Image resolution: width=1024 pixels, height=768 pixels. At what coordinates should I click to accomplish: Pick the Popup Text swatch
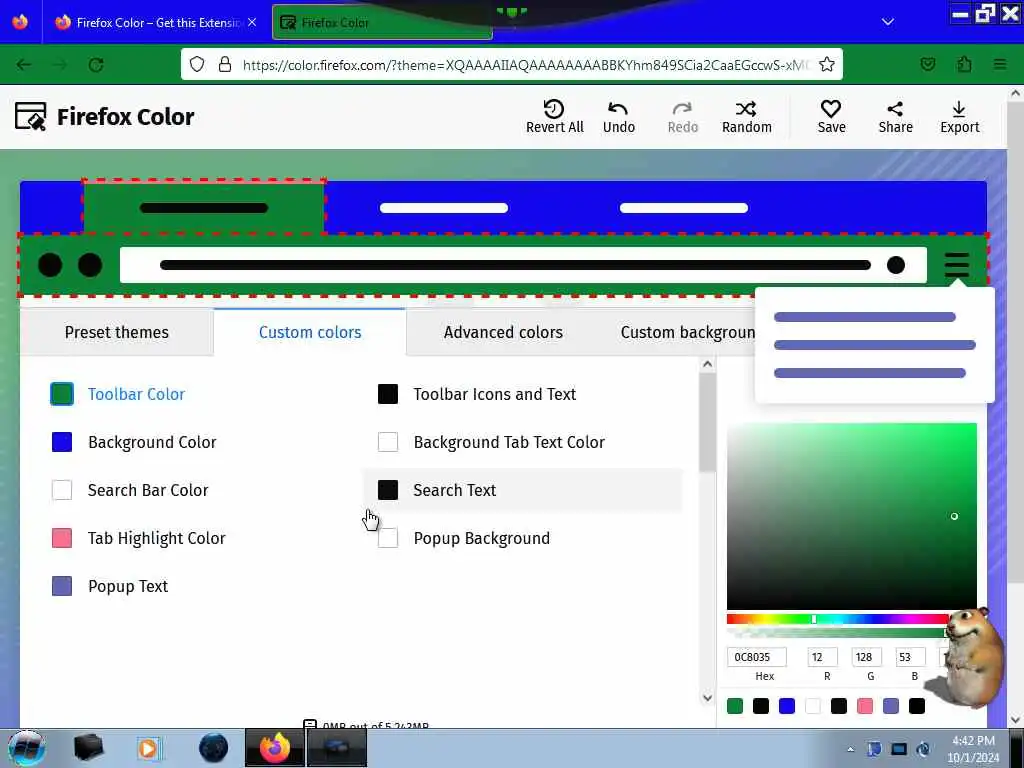pos(62,586)
